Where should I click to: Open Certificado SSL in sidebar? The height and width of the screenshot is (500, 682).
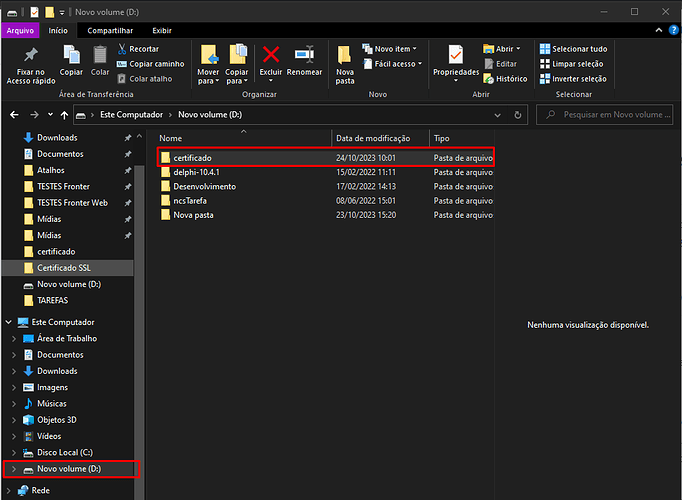pos(68,268)
